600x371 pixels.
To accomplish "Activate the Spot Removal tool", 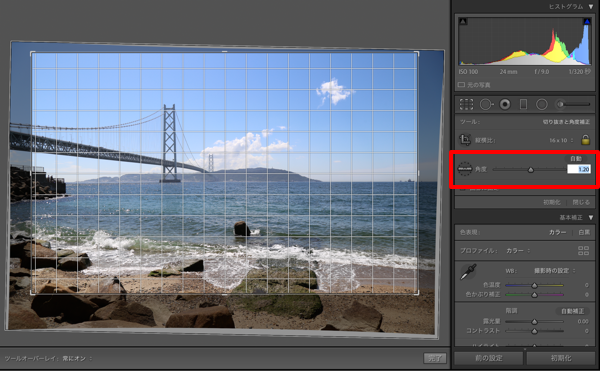I will [486, 104].
